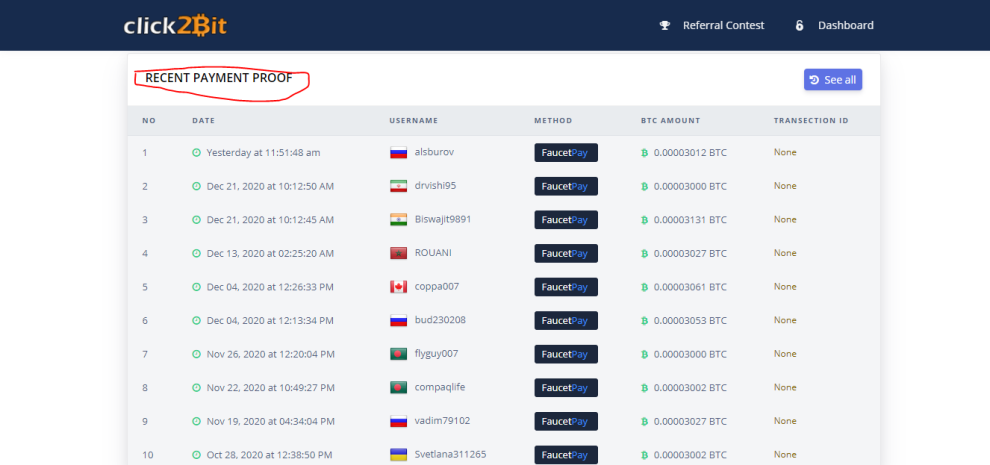The width and height of the screenshot is (990, 465).
Task: Select the username Svetlana311265
Action: [450, 454]
